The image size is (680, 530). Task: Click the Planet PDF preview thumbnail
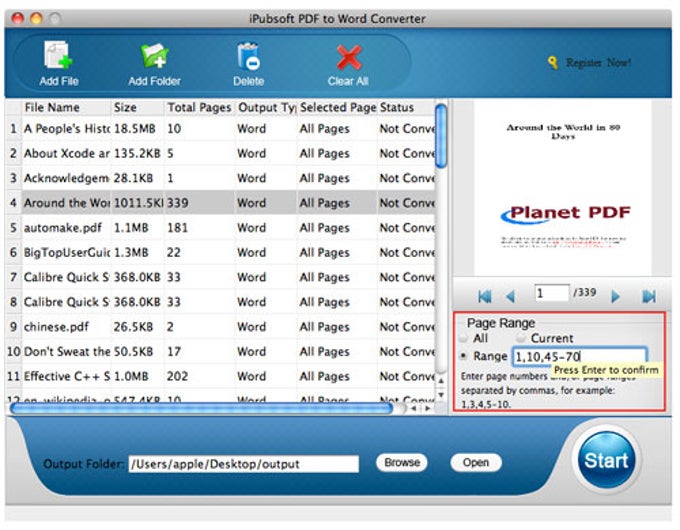tap(562, 187)
